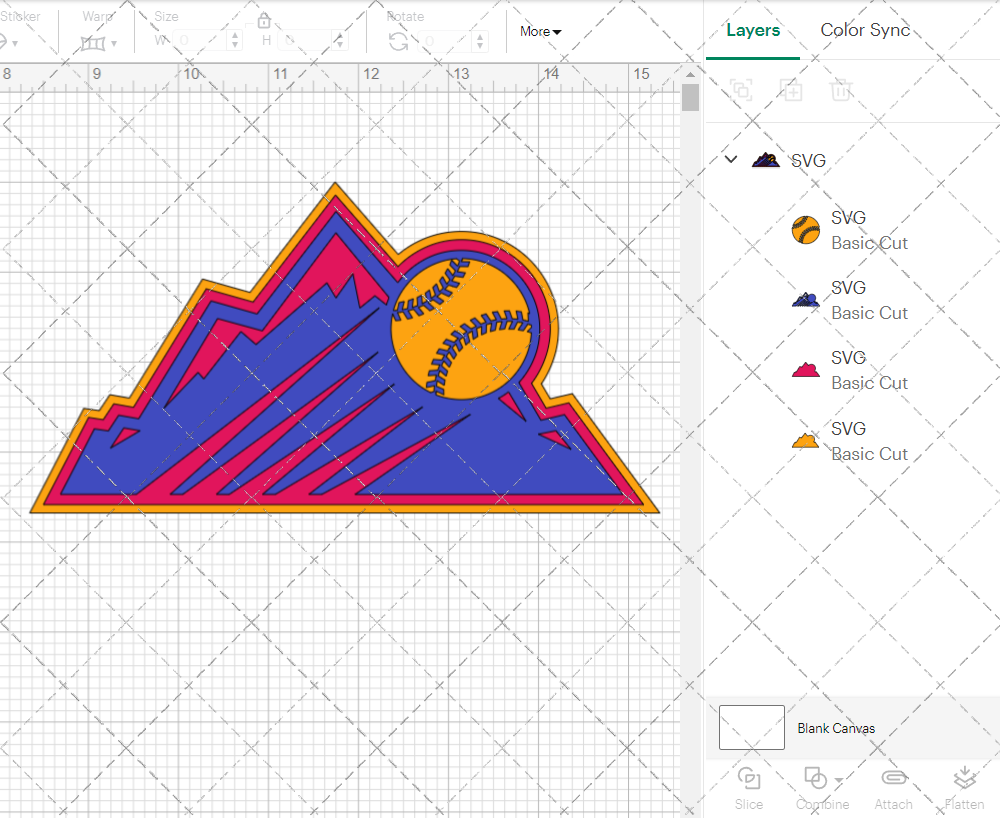Viewport: 1000px width, 818px height.
Task: Open the More dropdown menu
Action: pos(540,31)
